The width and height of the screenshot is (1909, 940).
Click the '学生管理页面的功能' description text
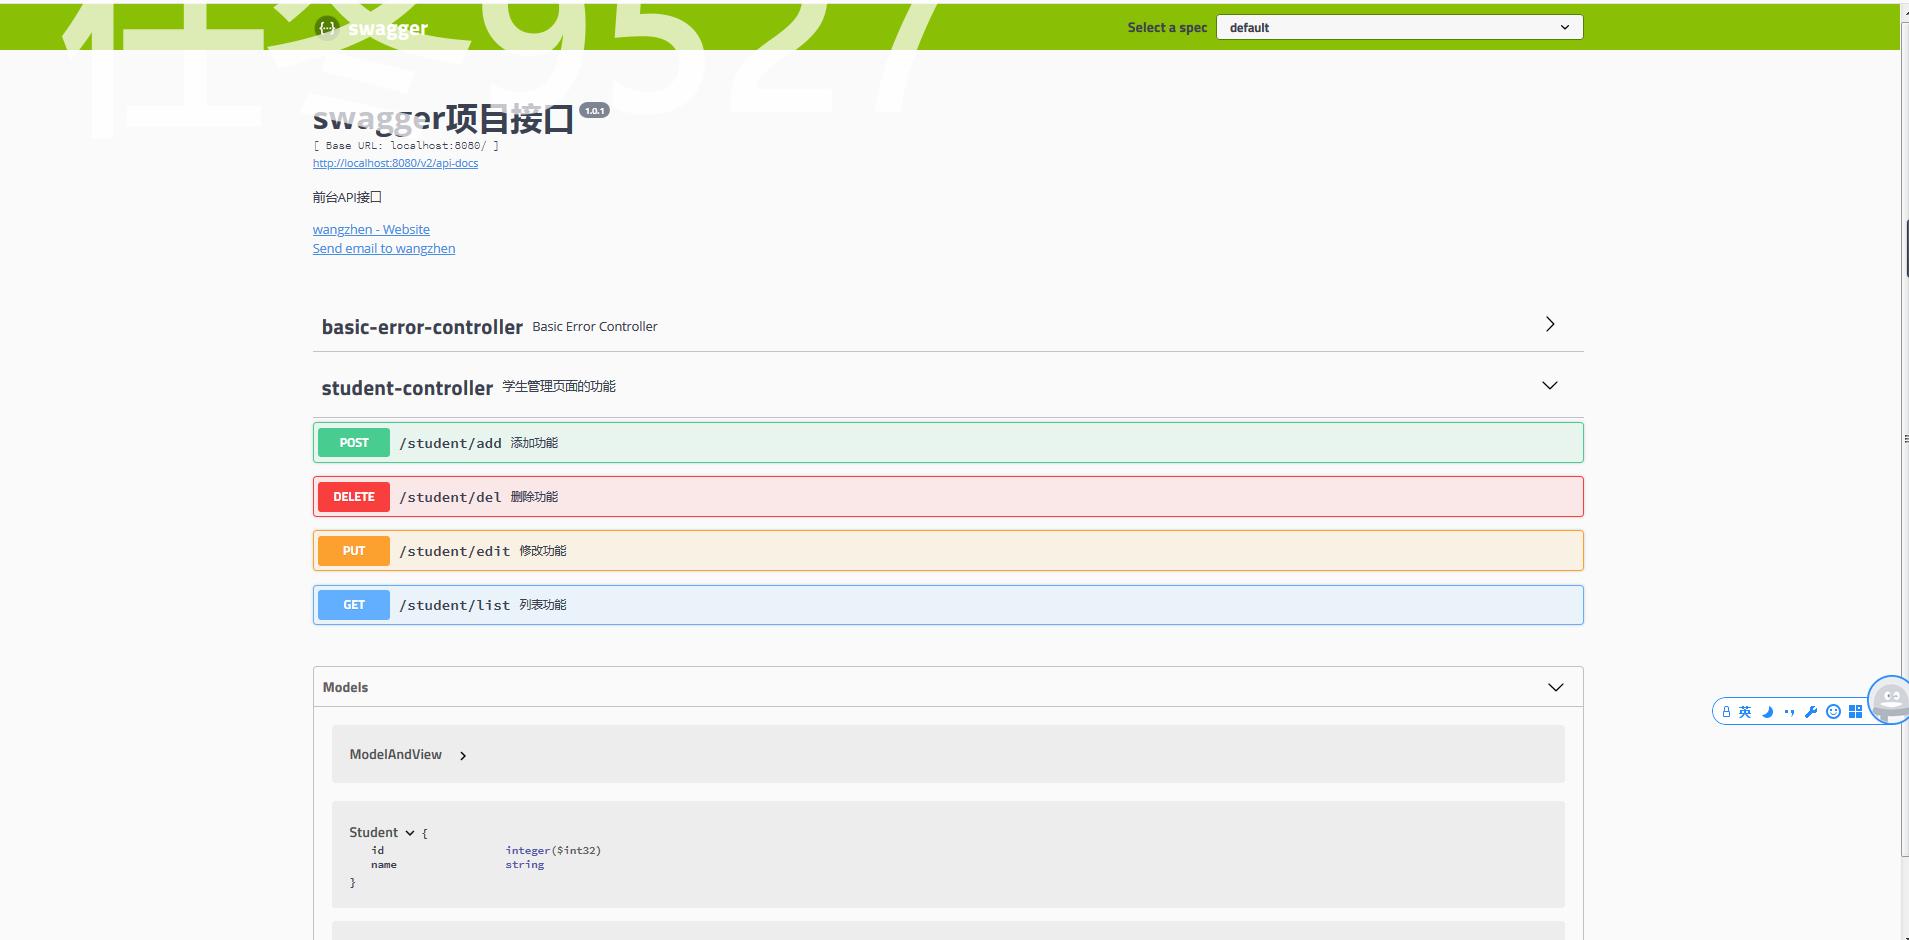(x=559, y=386)
